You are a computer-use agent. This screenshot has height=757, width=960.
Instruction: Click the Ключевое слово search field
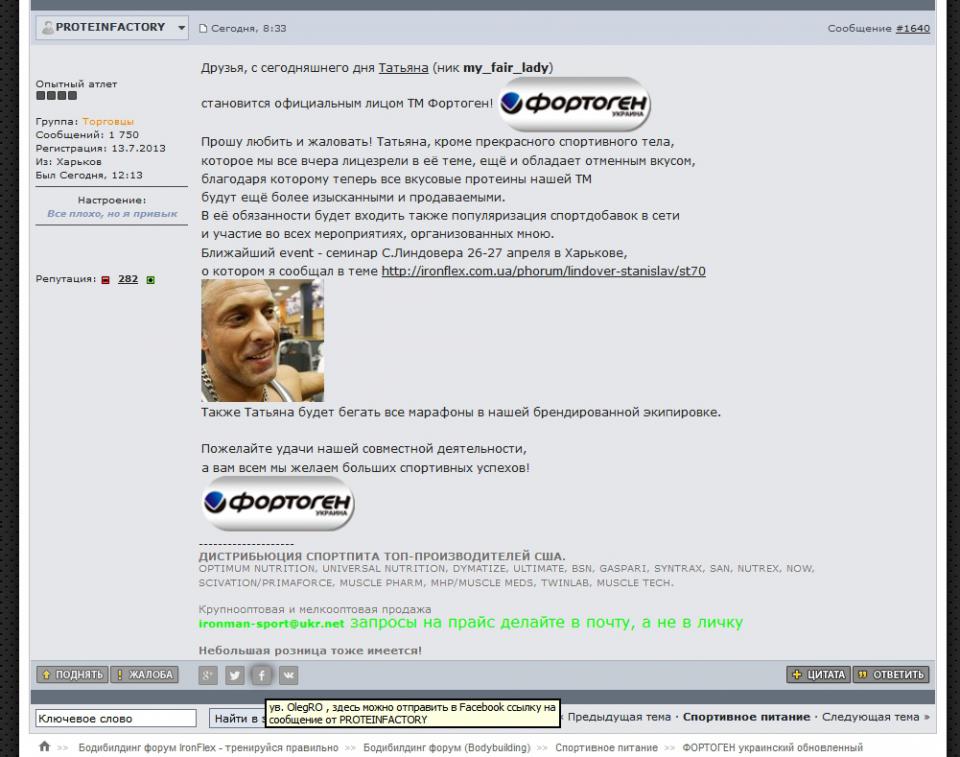point(116,718)
